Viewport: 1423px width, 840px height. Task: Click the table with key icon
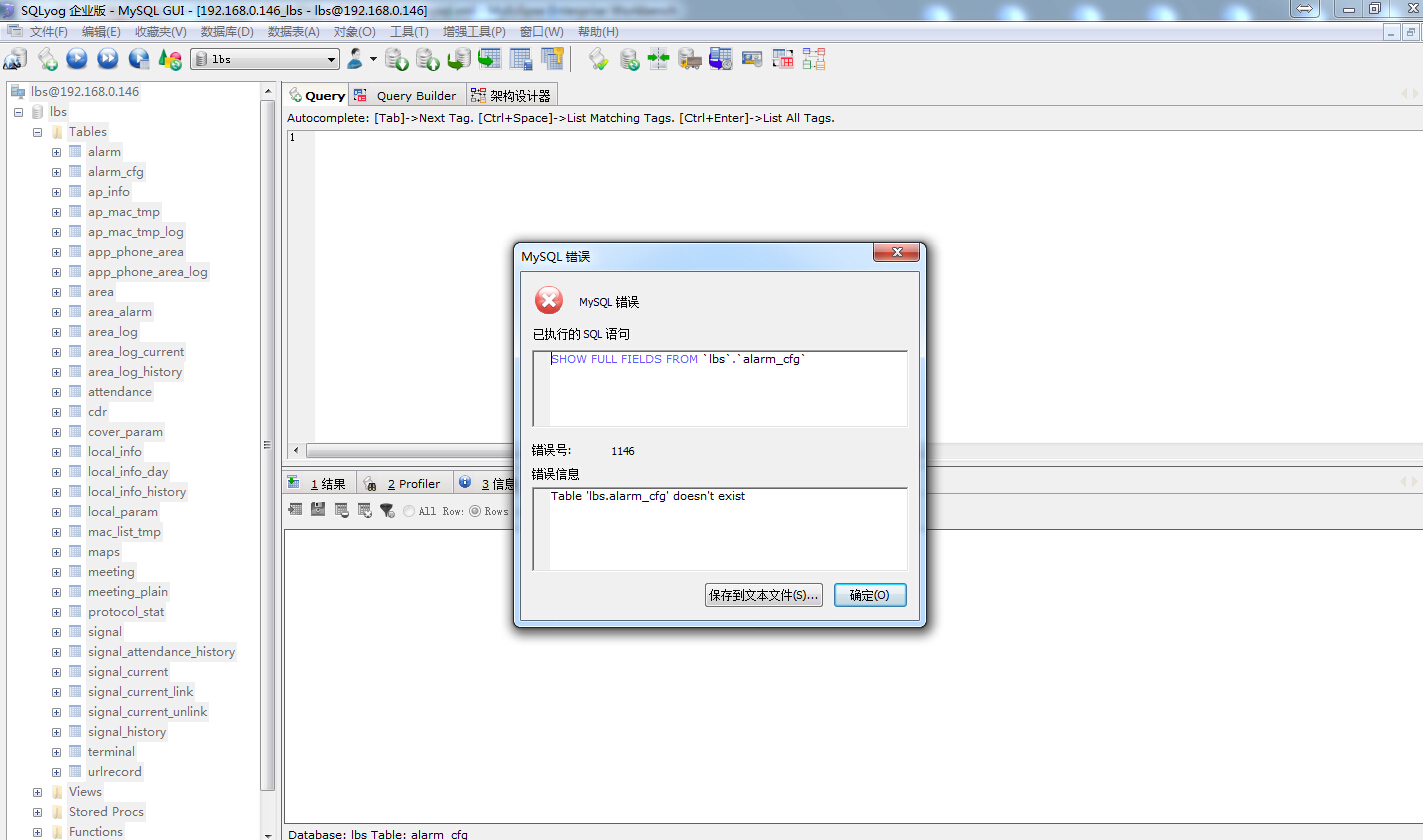(x=552, y=59)
